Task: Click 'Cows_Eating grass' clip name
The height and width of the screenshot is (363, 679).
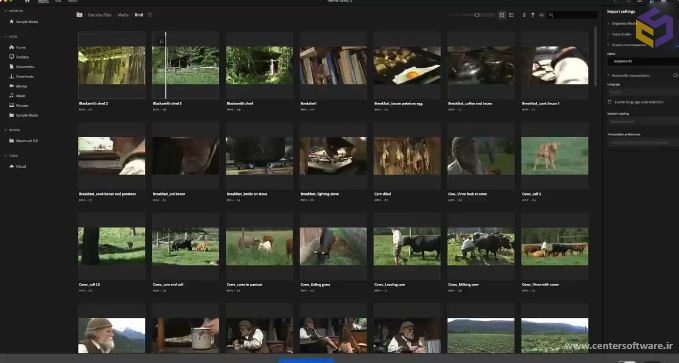Action: [x=315, y=285]
